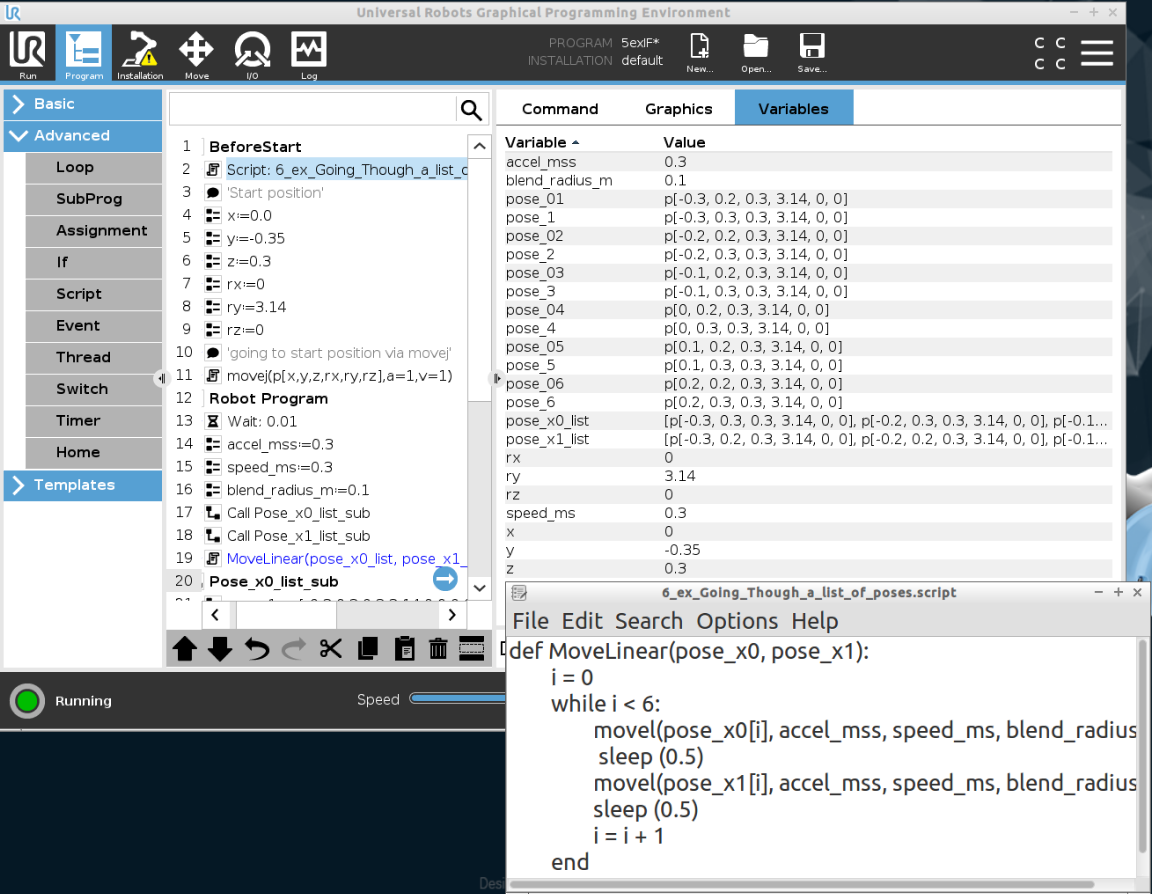This screenshot has height=894, width=1152.
Task: Insert an Event node
Action: [93, 325]
